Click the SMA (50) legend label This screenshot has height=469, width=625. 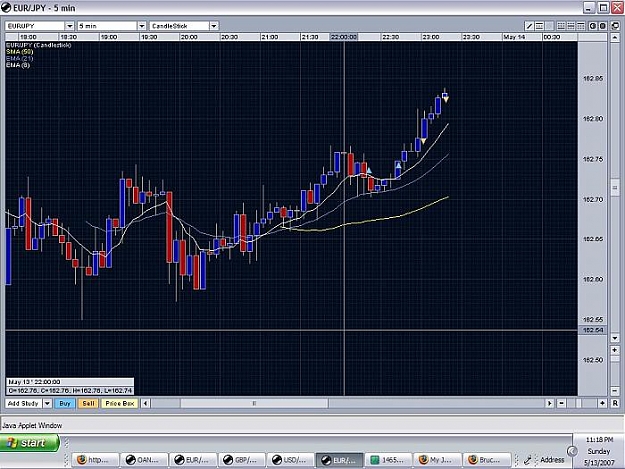click(20, 52)
